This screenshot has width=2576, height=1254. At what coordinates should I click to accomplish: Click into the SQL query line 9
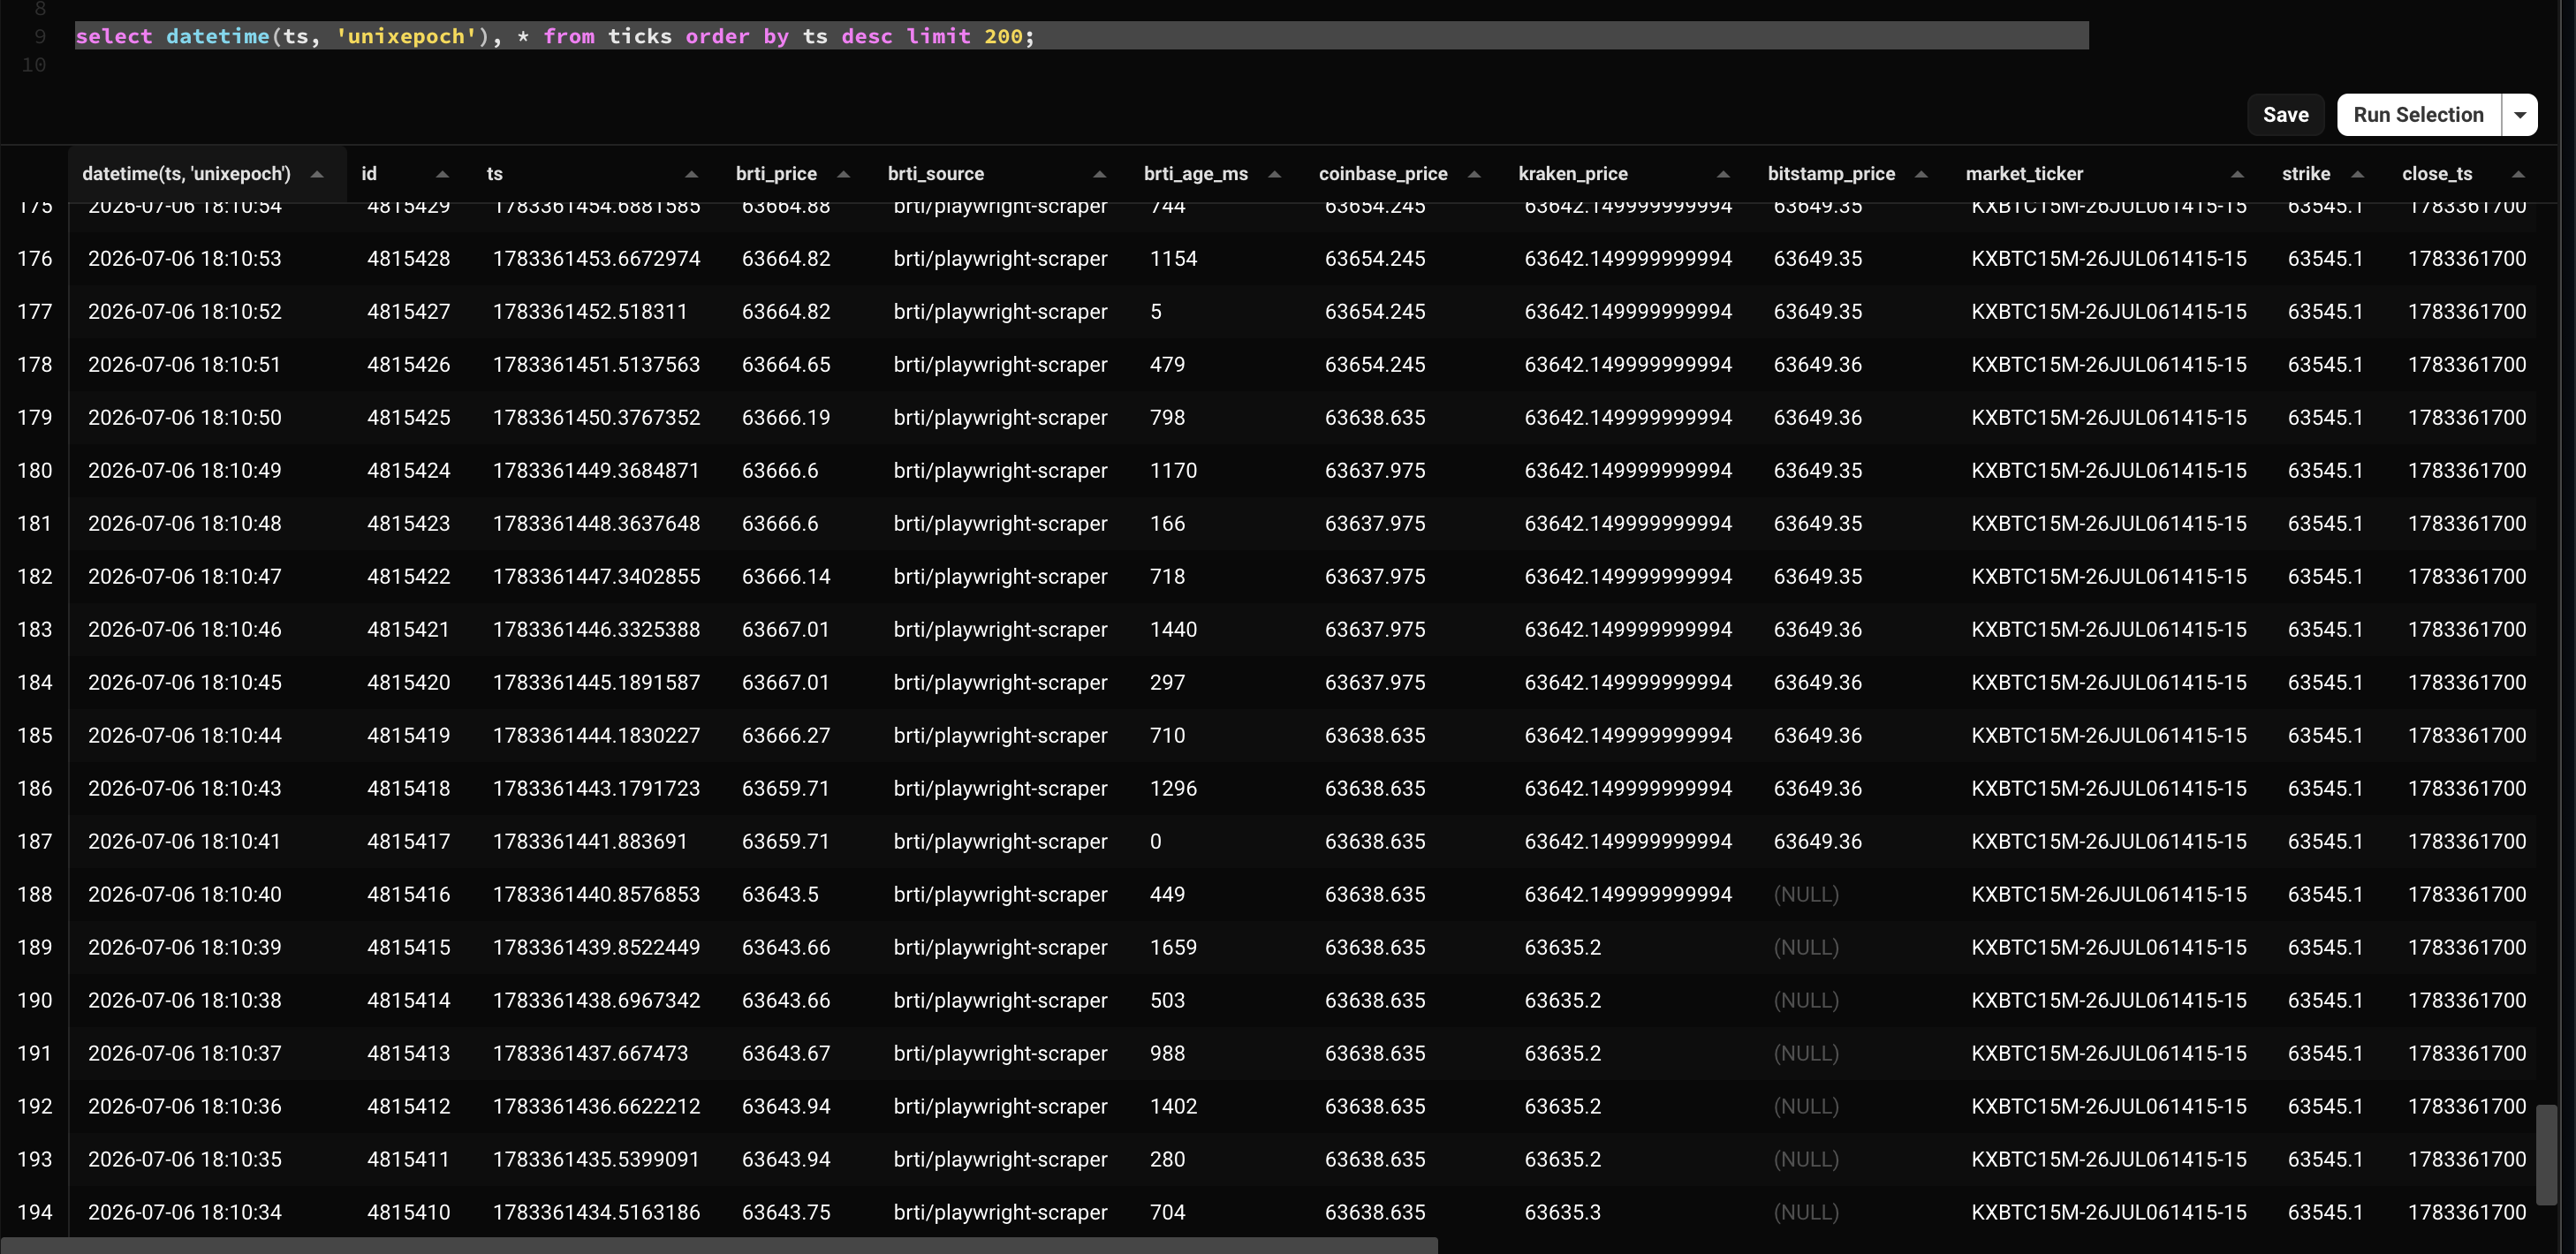click(x=1081, y=36)
